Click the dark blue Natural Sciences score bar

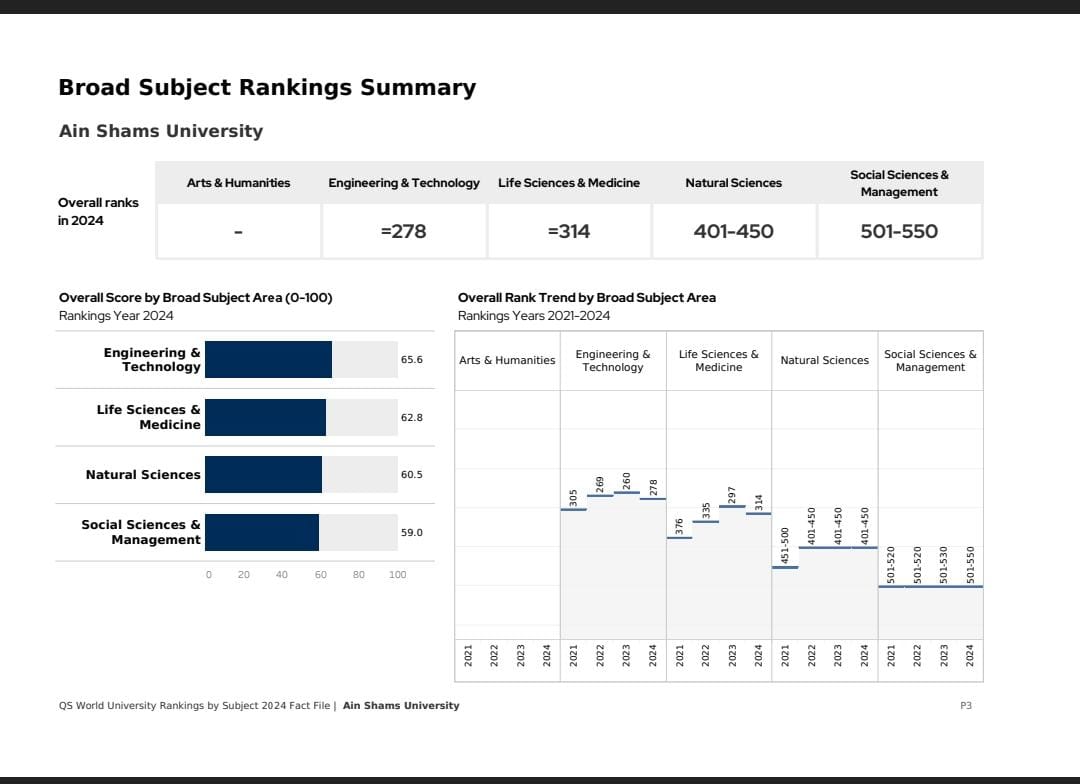click(x=263, y=474)
